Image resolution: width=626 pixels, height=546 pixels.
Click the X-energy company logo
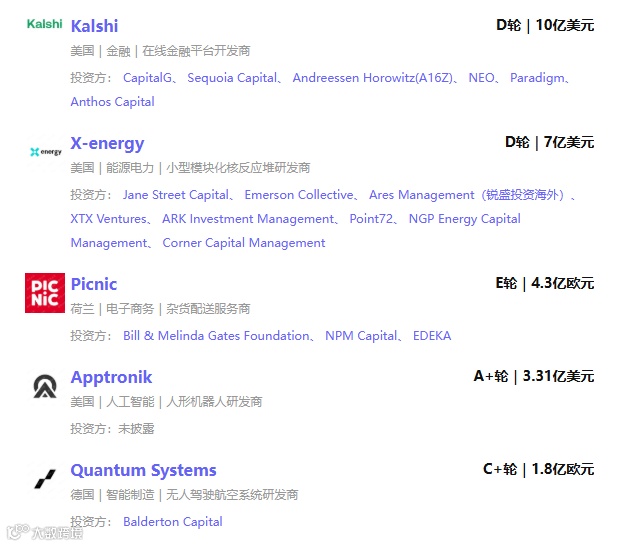click(46, 152)
